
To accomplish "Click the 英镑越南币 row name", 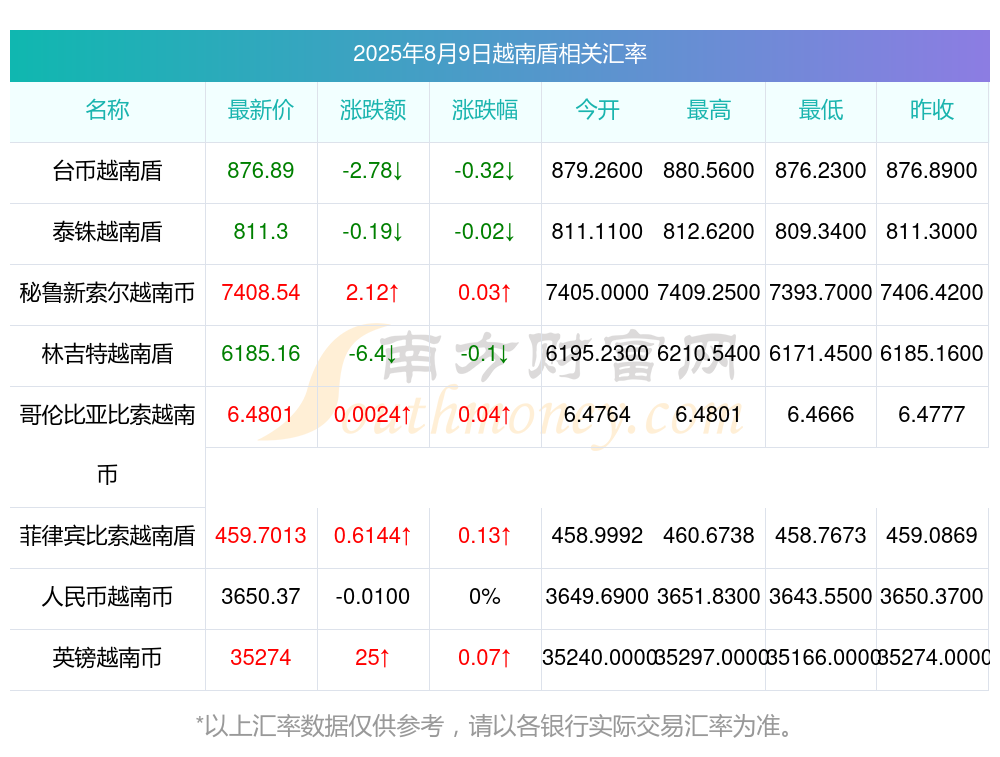I will (x=107, y=658).
